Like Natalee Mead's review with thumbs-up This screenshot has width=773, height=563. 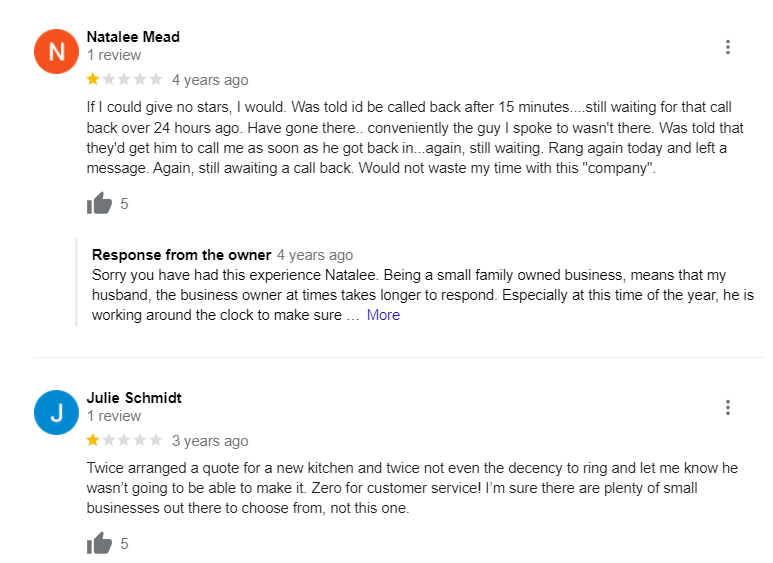coord(99,204)
